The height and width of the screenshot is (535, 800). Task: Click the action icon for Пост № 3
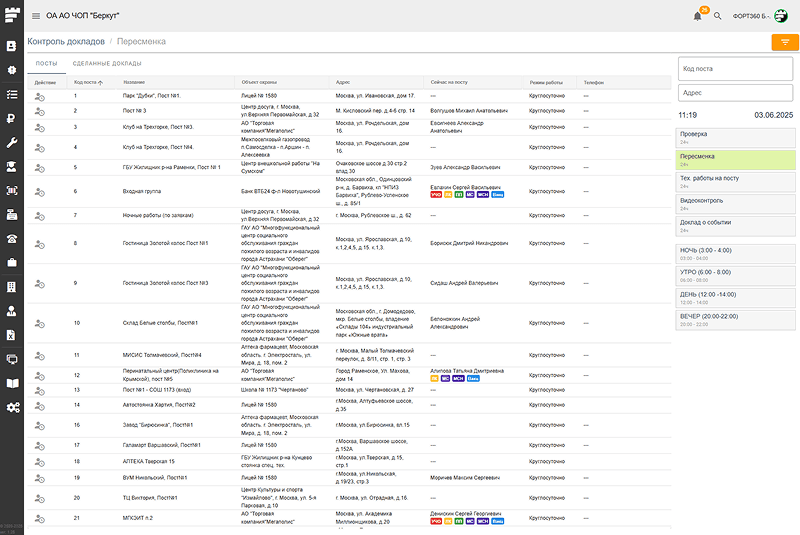tap(40, 111)
